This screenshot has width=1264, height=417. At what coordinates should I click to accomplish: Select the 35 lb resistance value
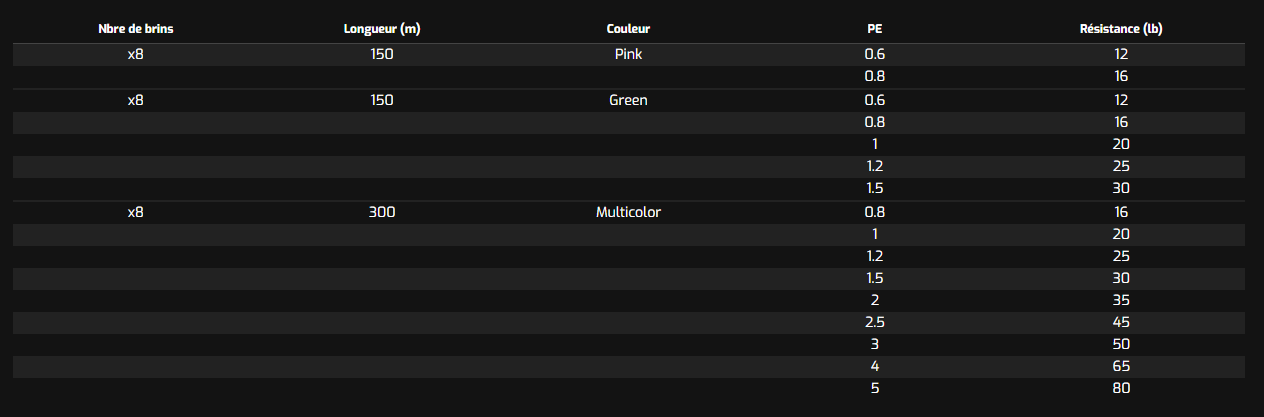(1120, 300)
